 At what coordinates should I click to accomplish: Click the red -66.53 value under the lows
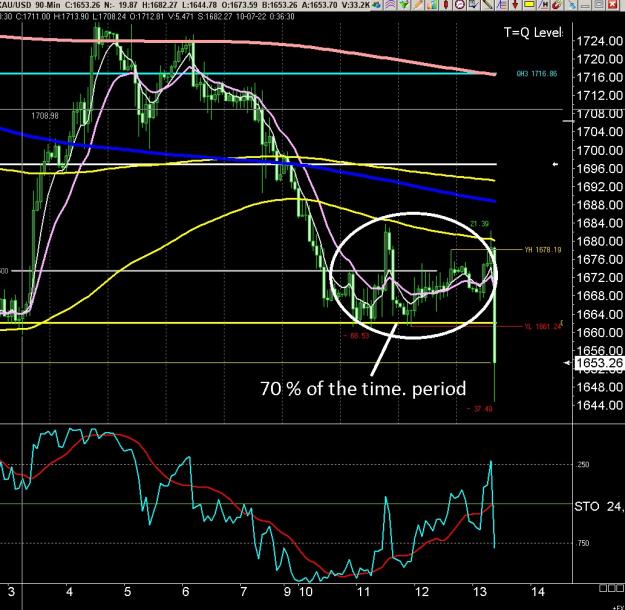point(356,336)
